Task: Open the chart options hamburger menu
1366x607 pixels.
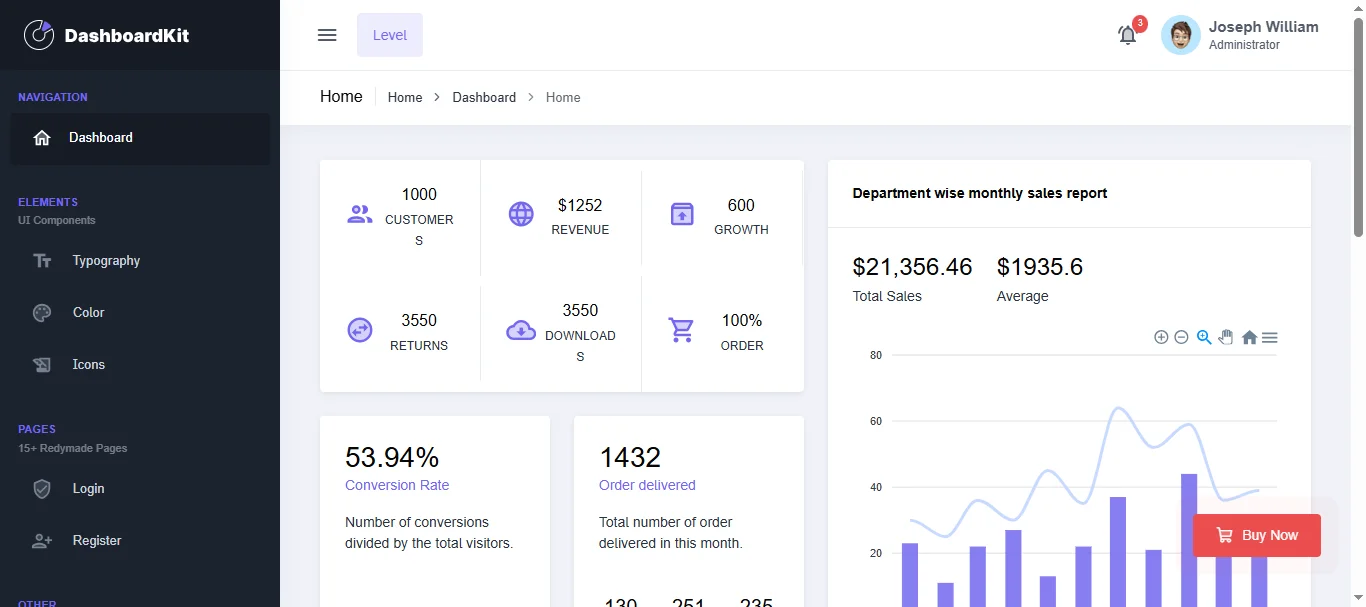Action: pos(1269,337)
